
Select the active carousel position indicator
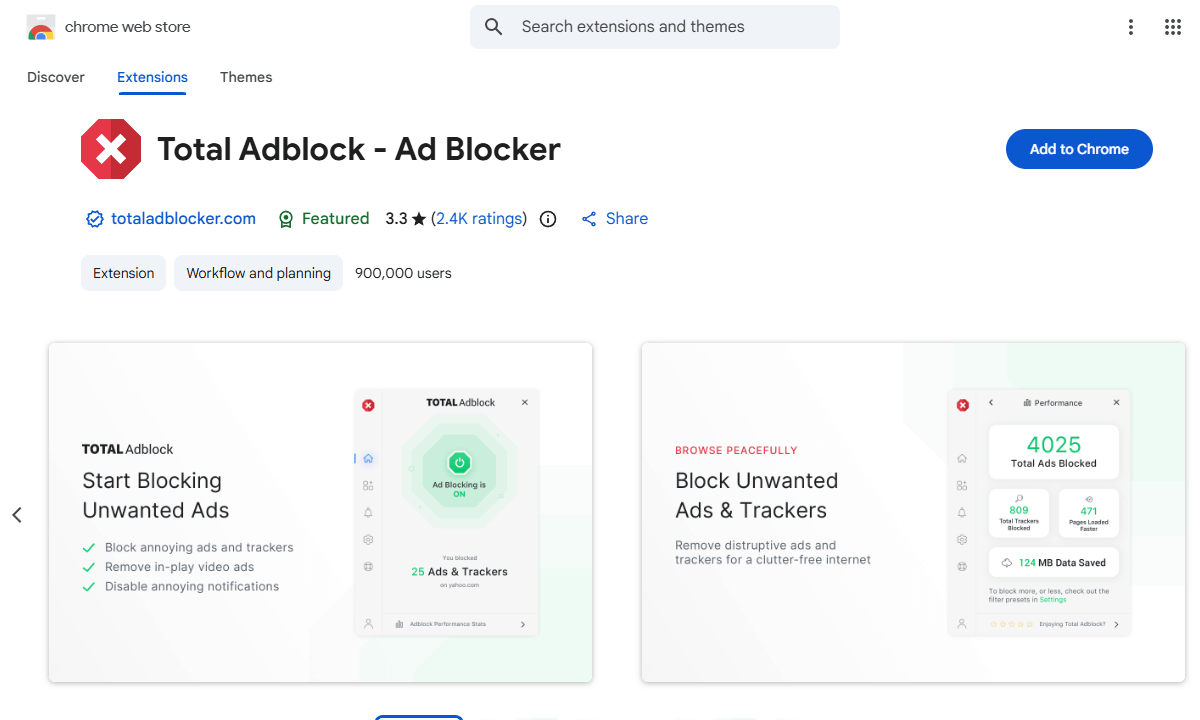tap(419, 717)
